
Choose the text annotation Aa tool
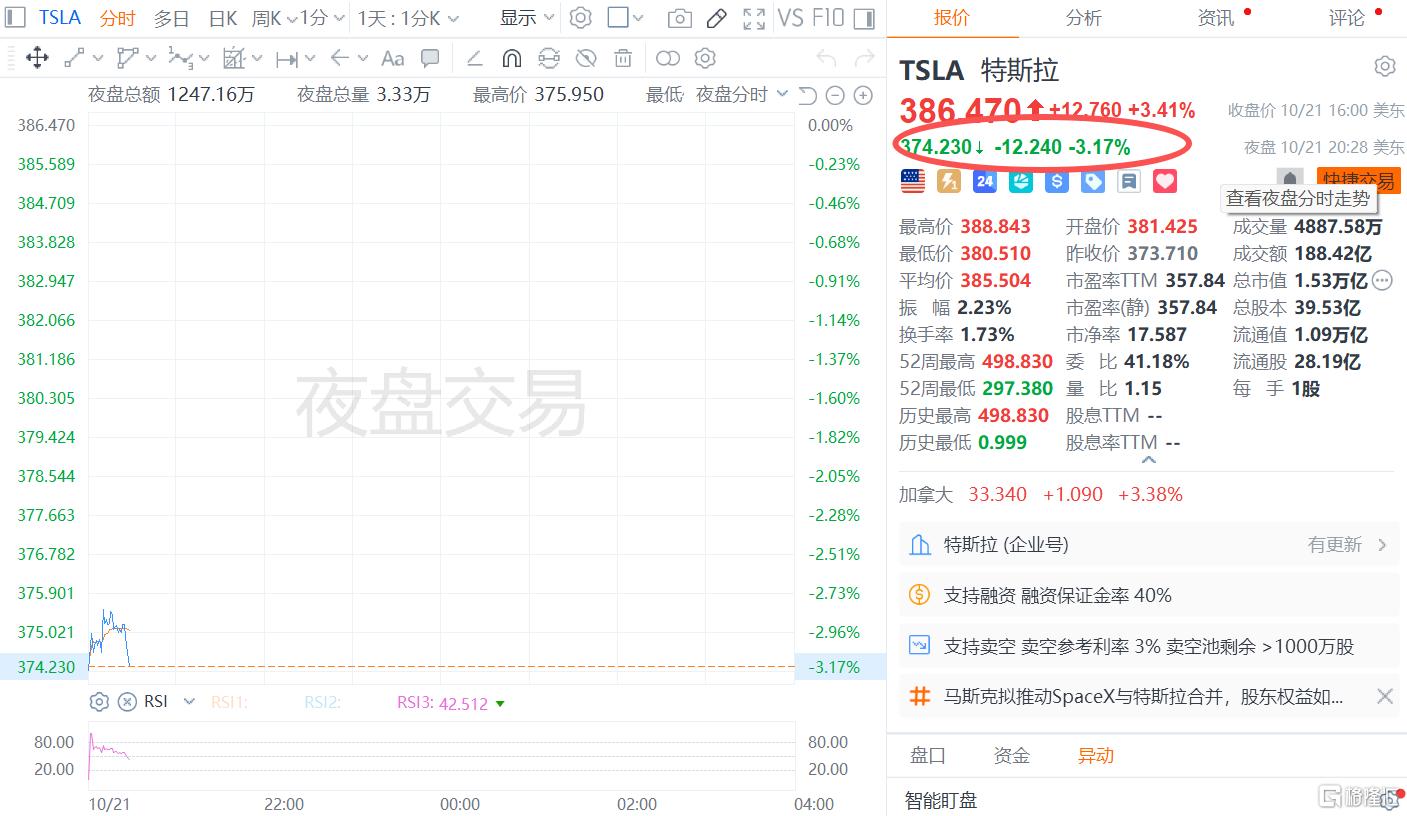(x=393, y=58)
